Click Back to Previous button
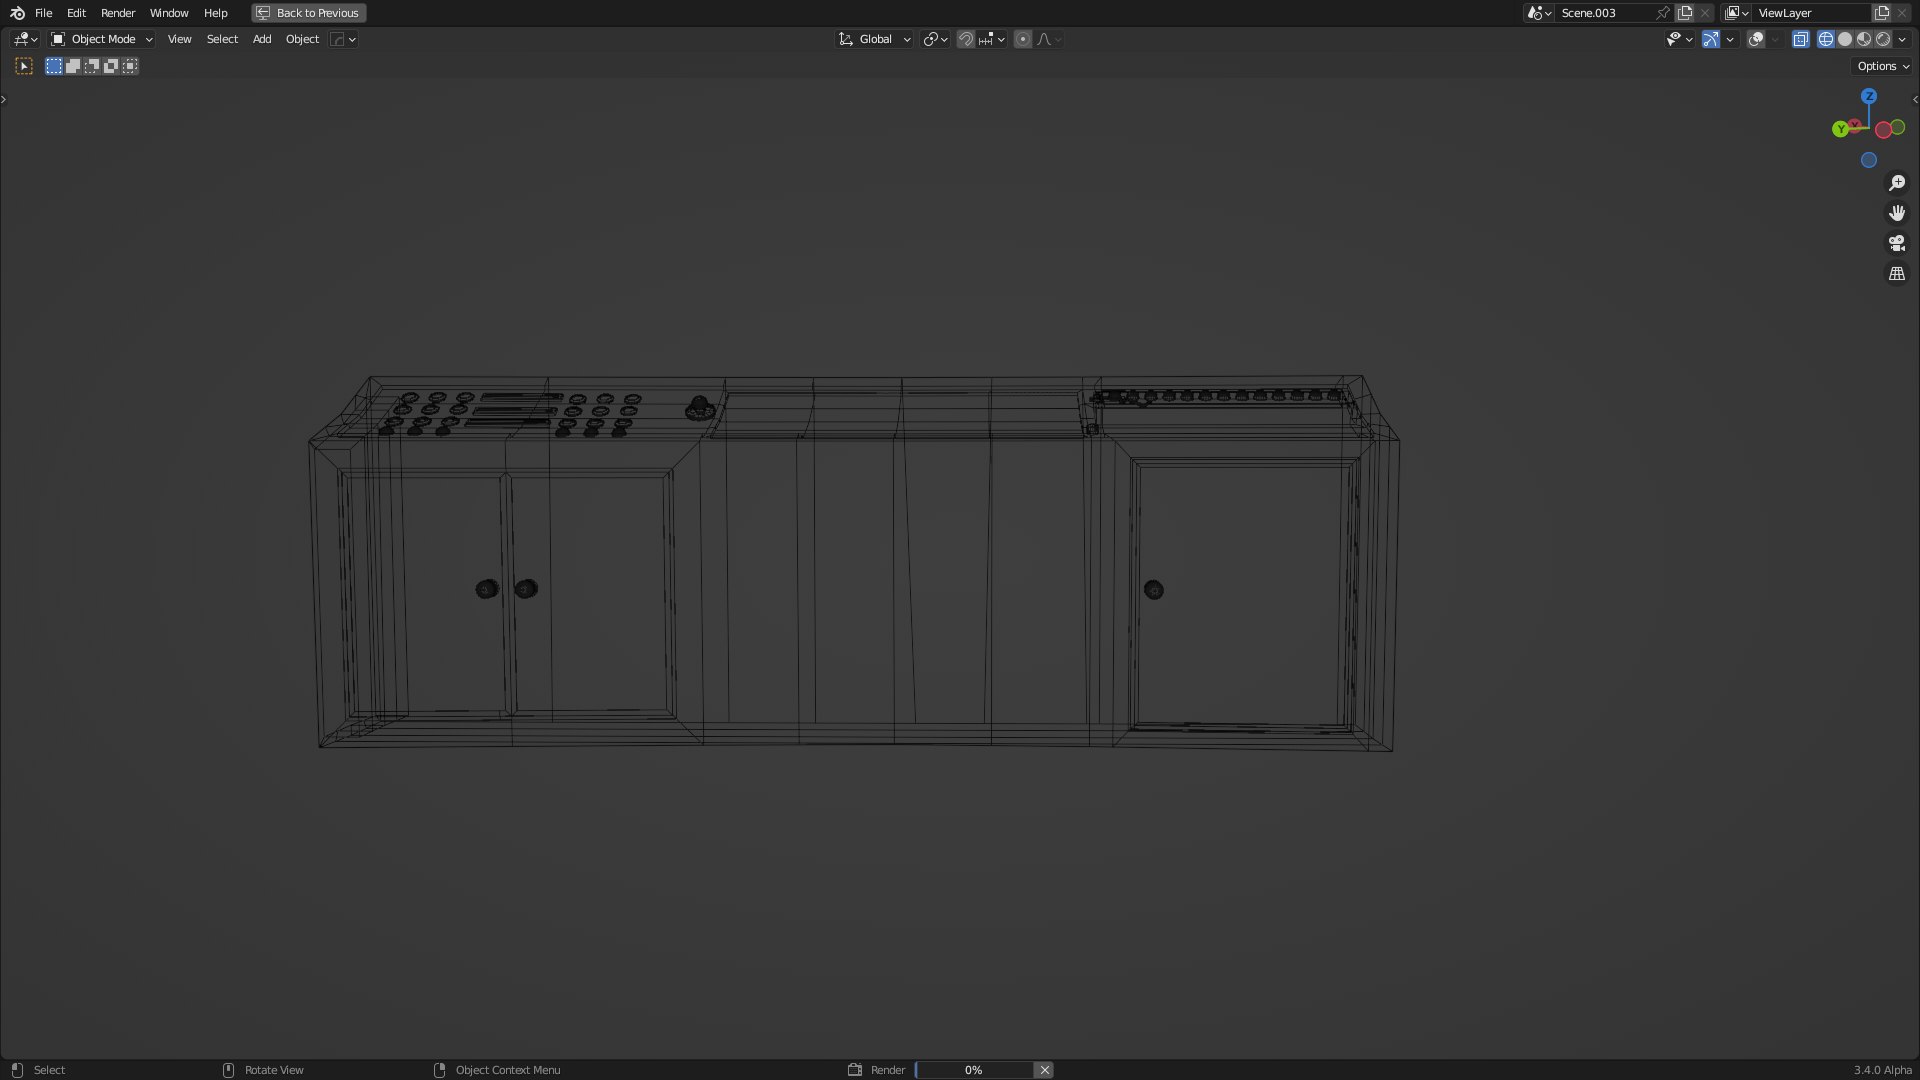Viewport: 1920px width, 1080px height. tap(309, 13)
